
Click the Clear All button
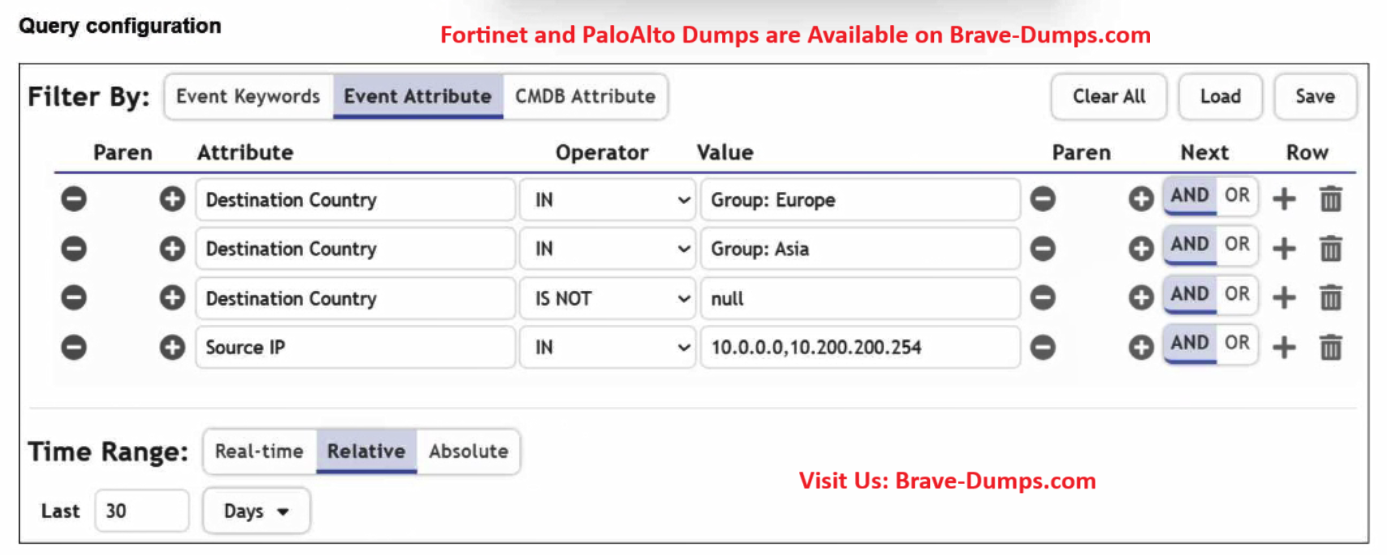coord(1109,97)
